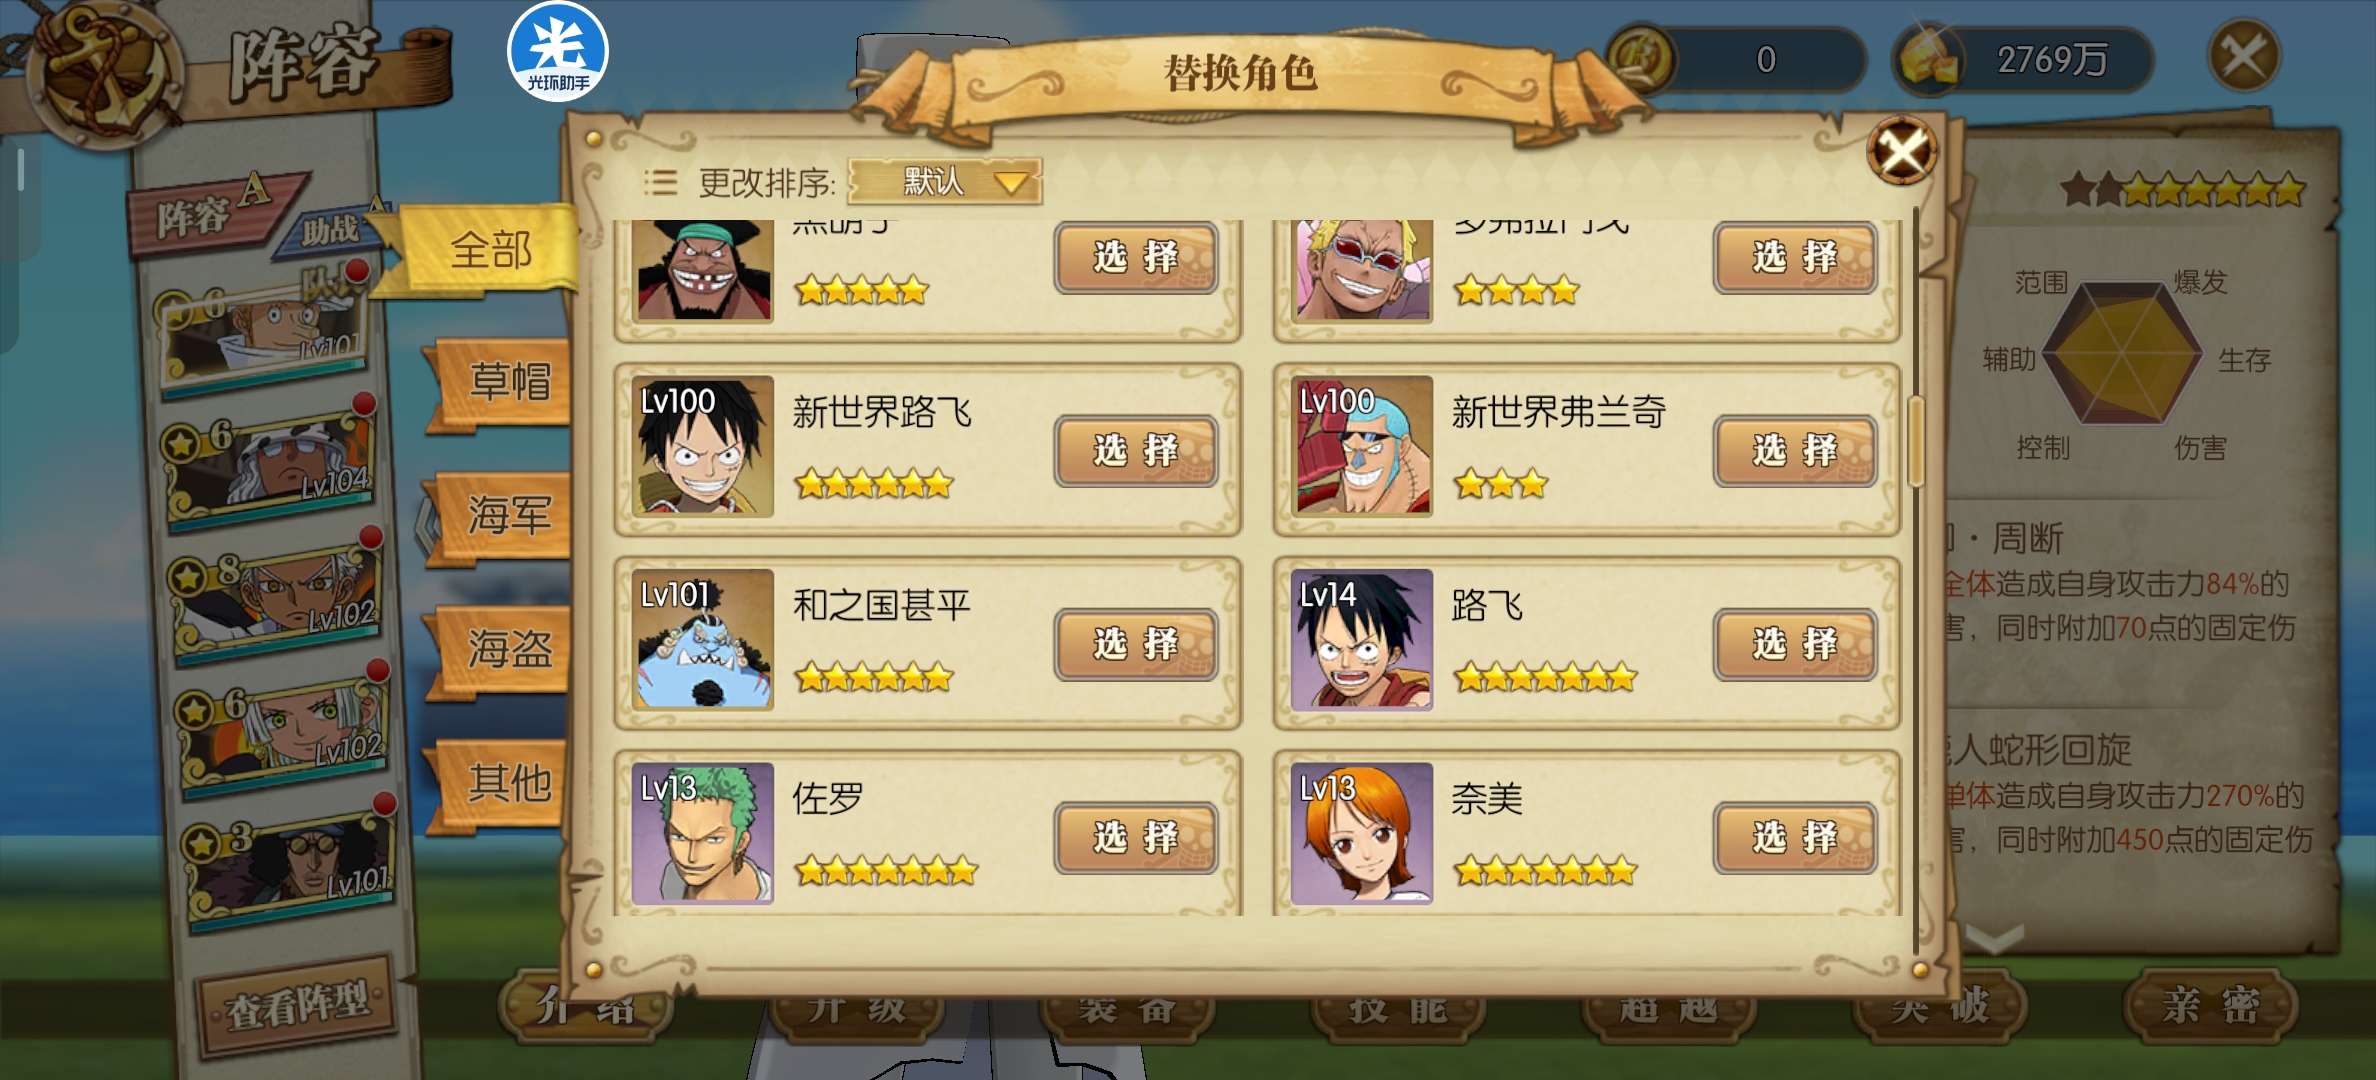The image size is (2376, 1080).
Task: Click the character list scrollbar handle
Action: pyautogui.click(x=1916, y=441)
